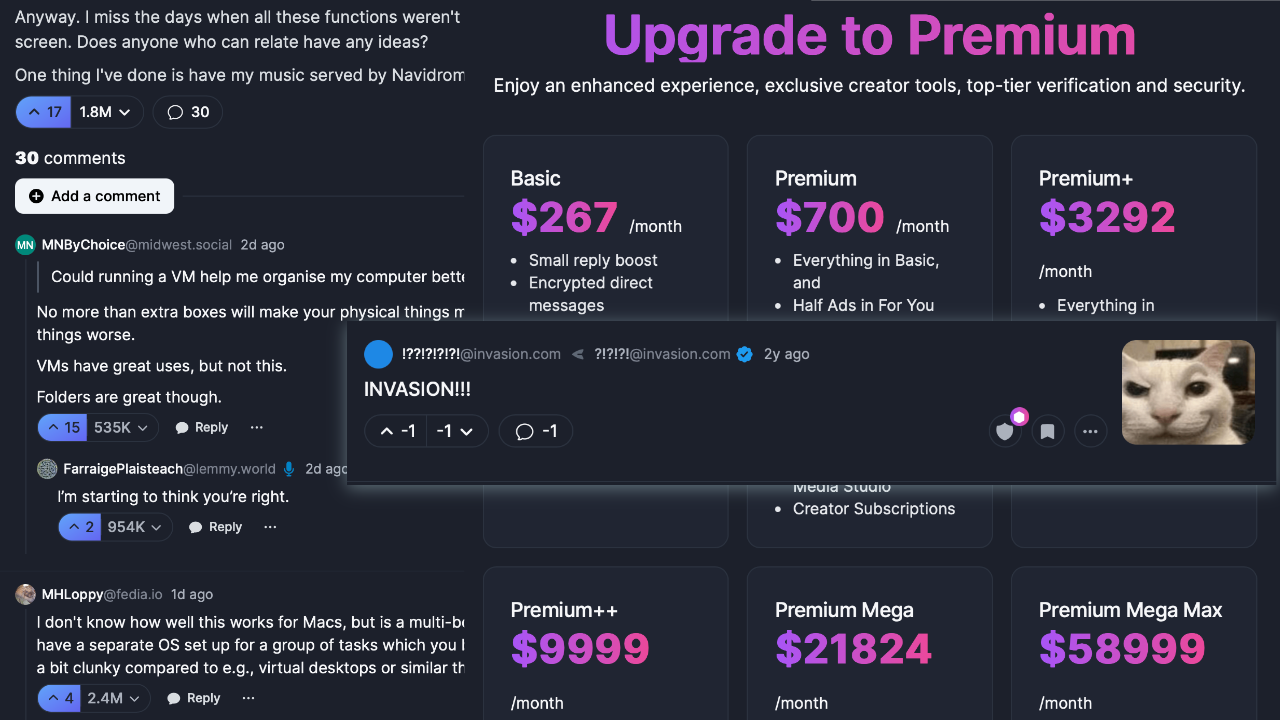Bookmark the INVASION!!! post
The height and width of the screenshot is (720, 1280).
click(x=1048, y=431)
